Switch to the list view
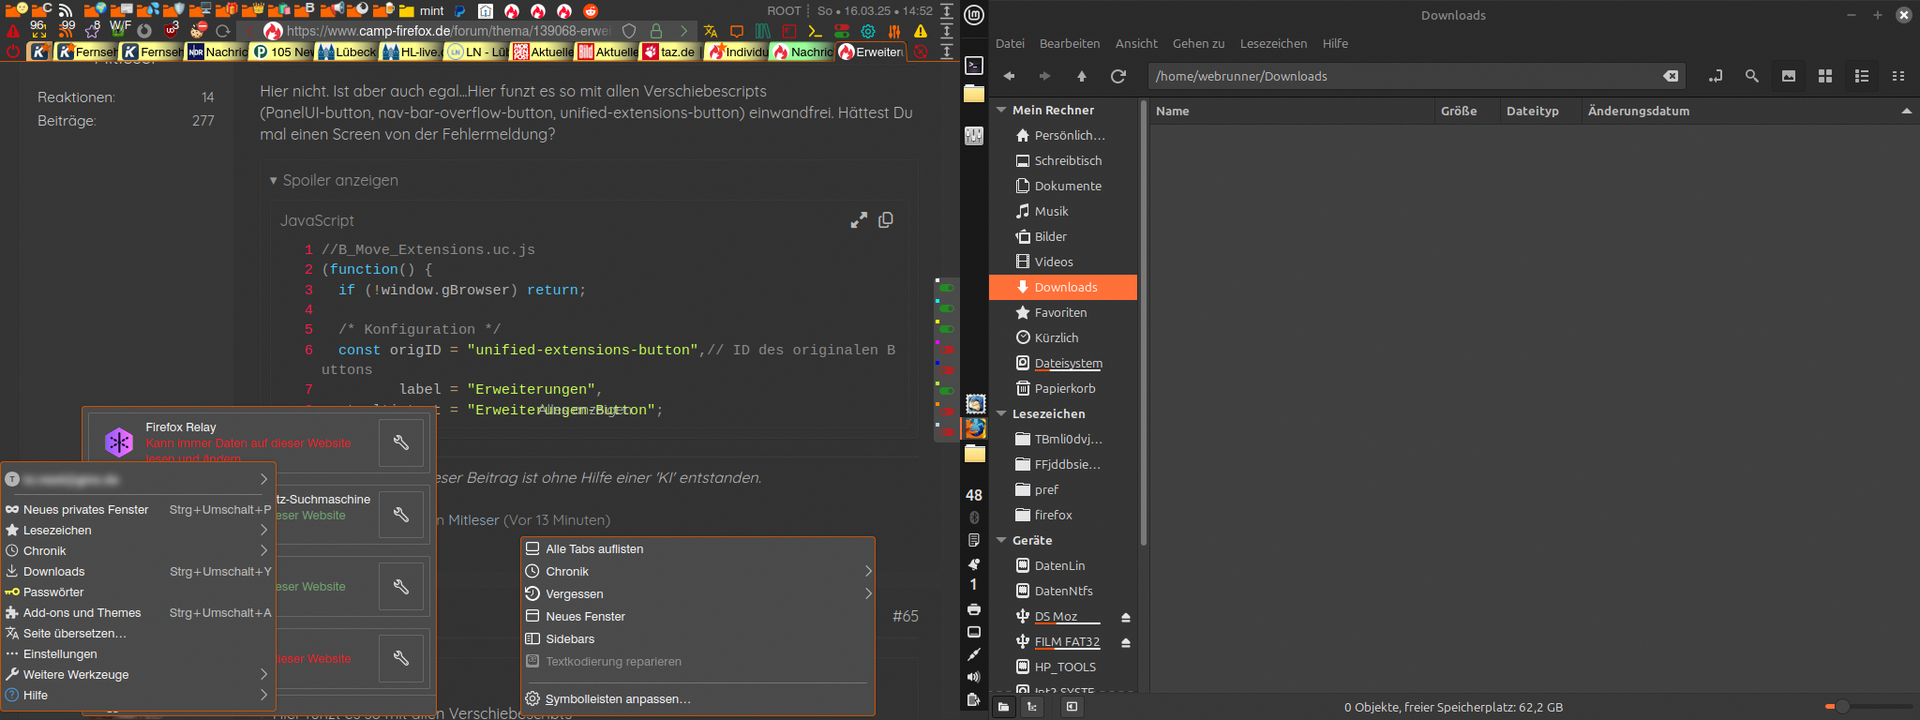This screenshot has width=1920, height=720. (1861, 76)
